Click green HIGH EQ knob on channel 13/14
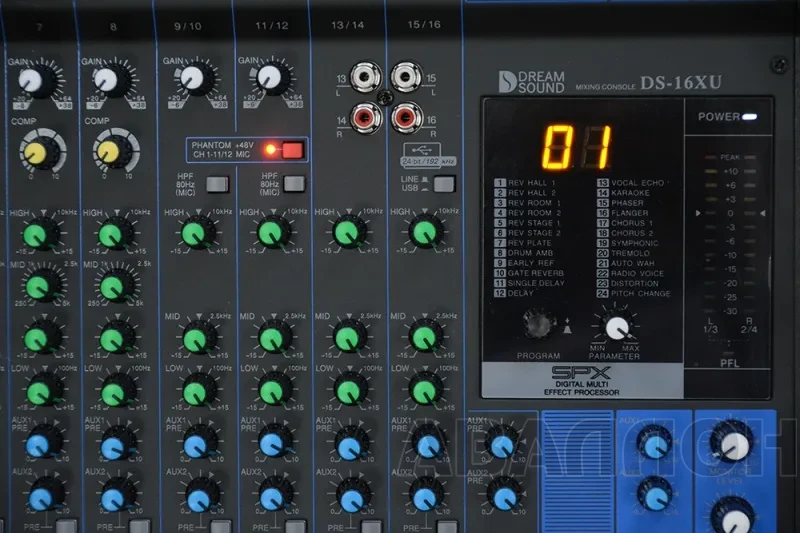 point(348,232)
